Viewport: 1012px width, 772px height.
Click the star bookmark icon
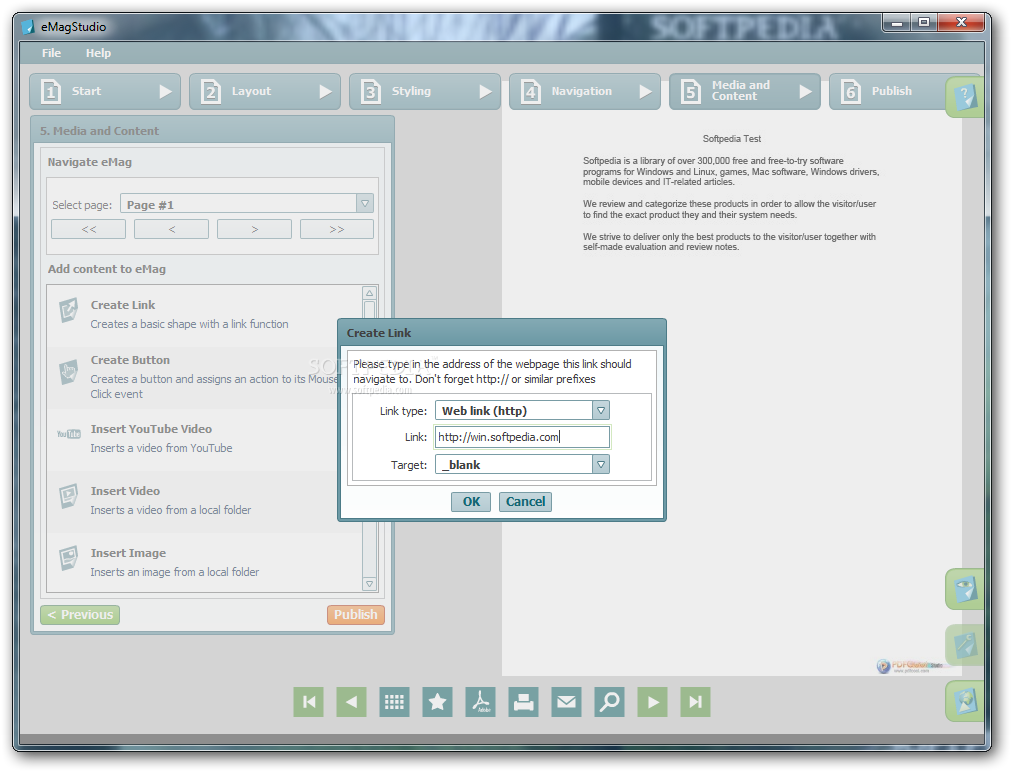point(438,702)
